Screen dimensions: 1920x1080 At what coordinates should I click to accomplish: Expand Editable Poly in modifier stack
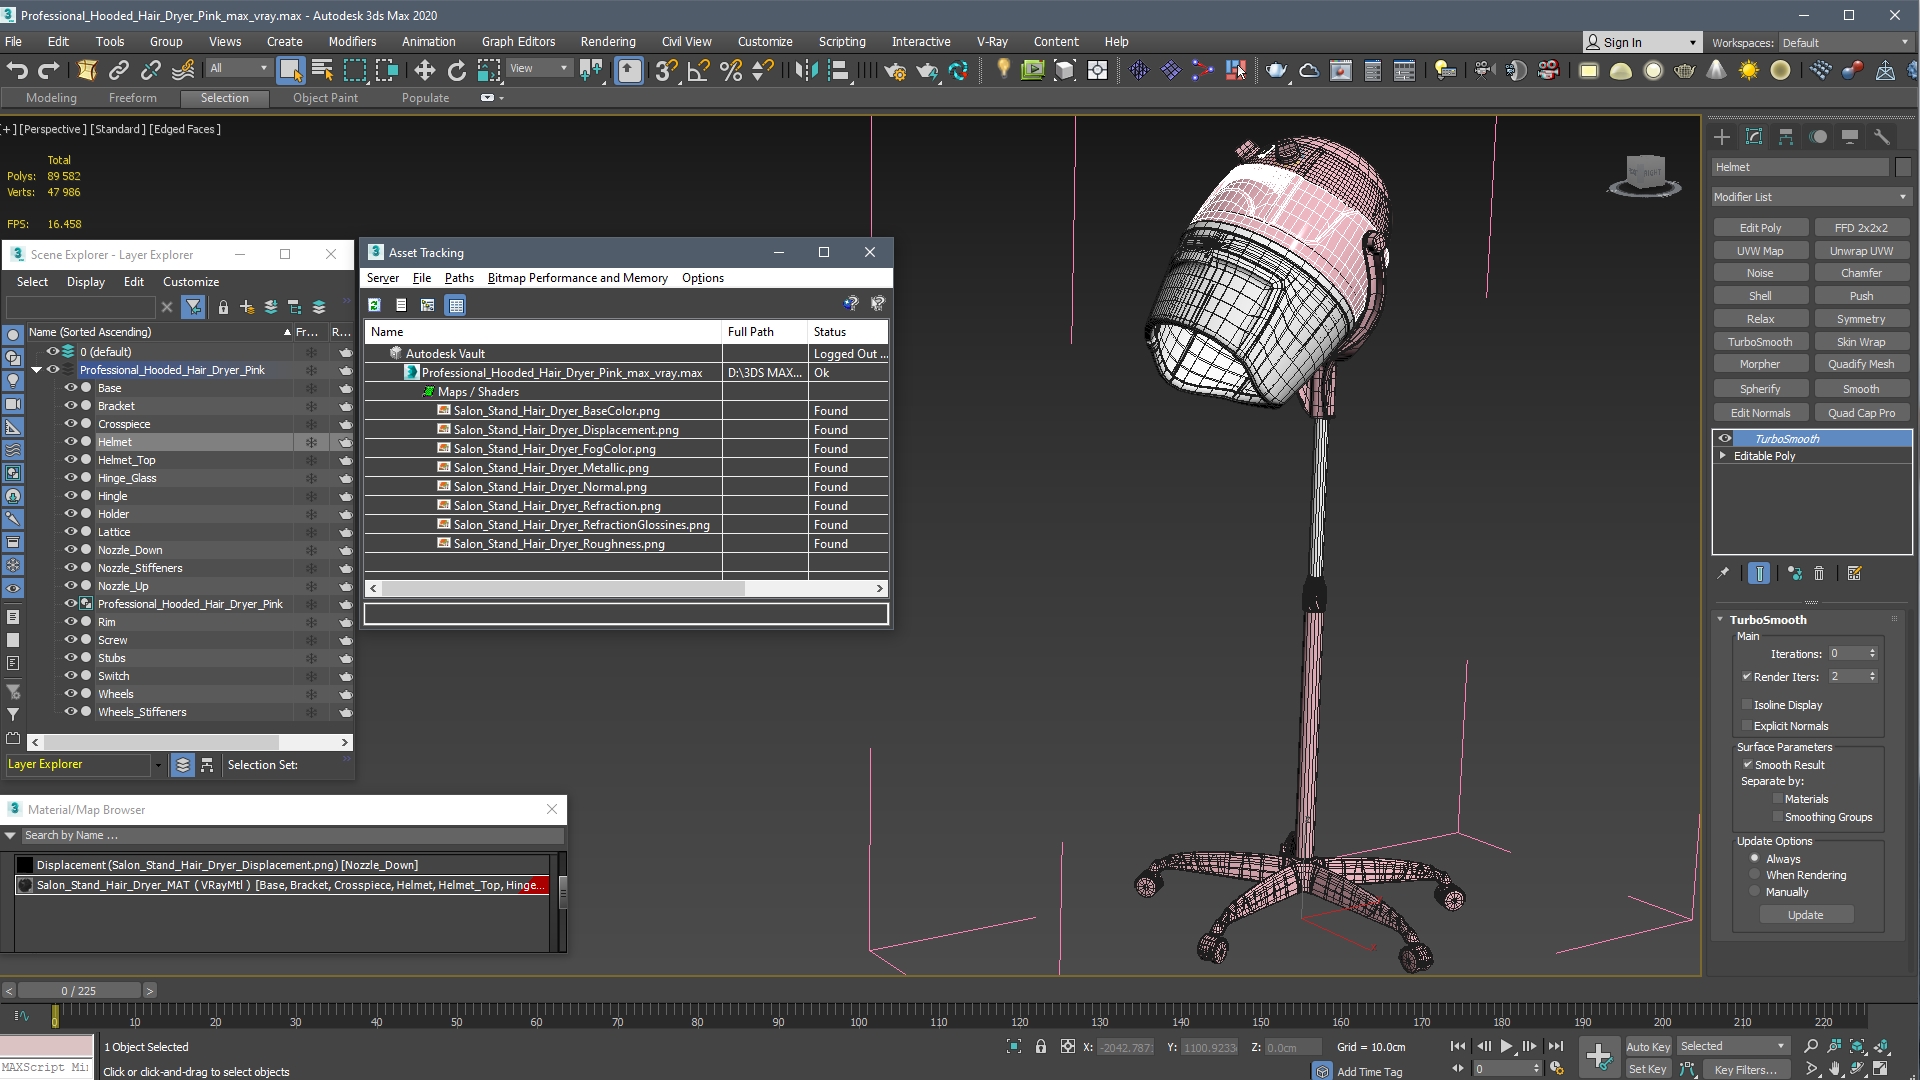point(1723,455)
